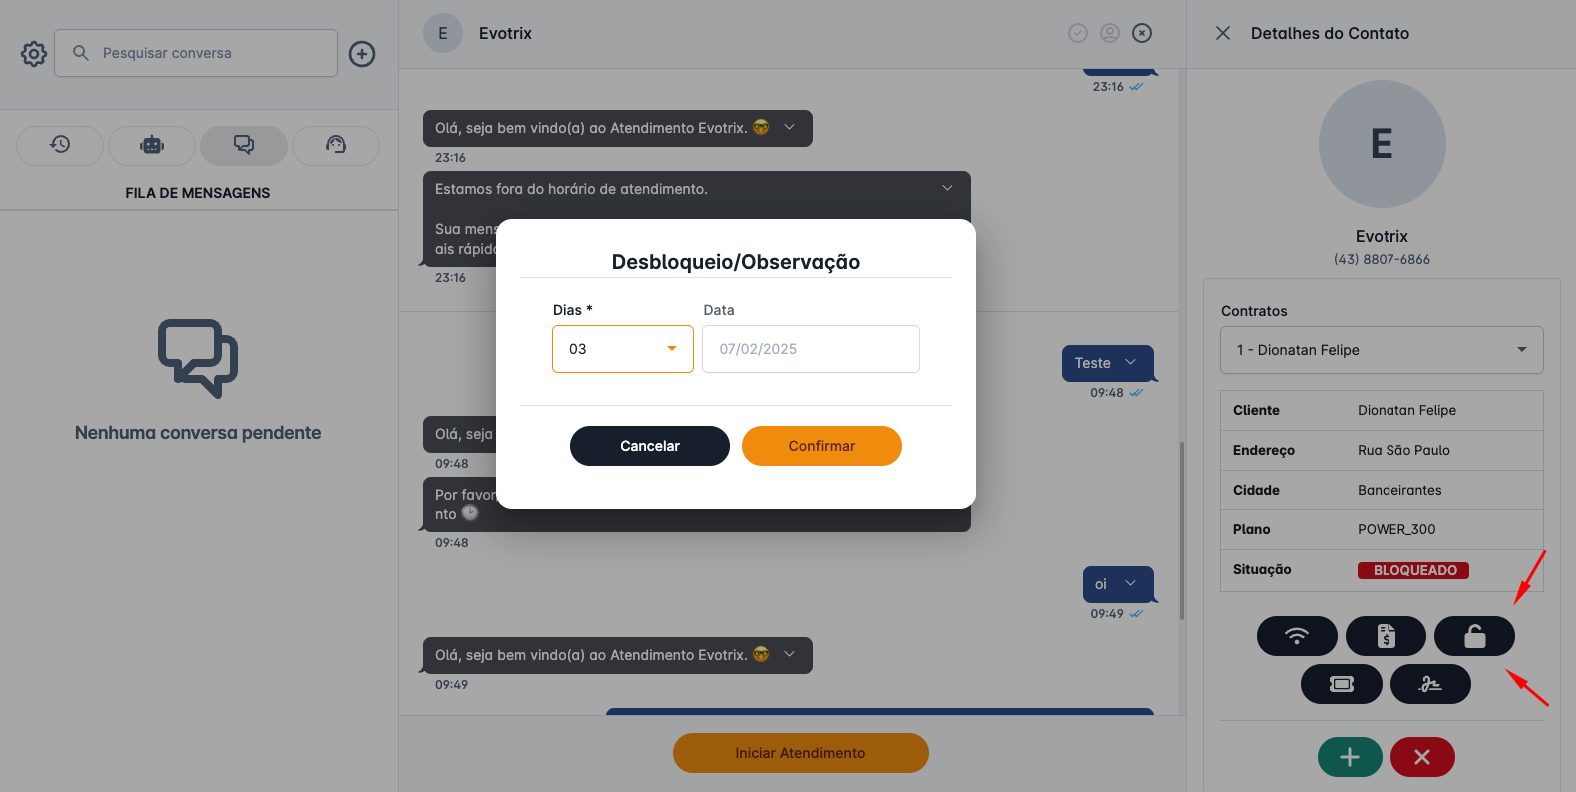The image size is (1576, 792).
Task: Expand the chevron on the Teste message
Action: pos(1131,363)
